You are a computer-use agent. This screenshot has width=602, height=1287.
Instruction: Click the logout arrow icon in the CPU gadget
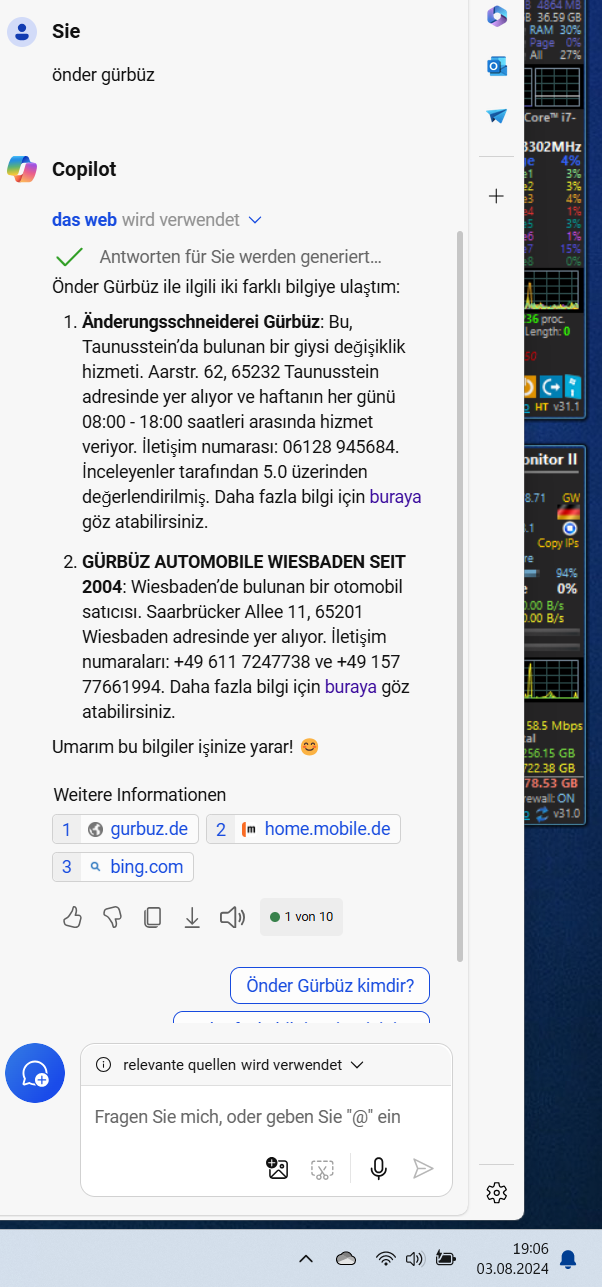point(551,386)
